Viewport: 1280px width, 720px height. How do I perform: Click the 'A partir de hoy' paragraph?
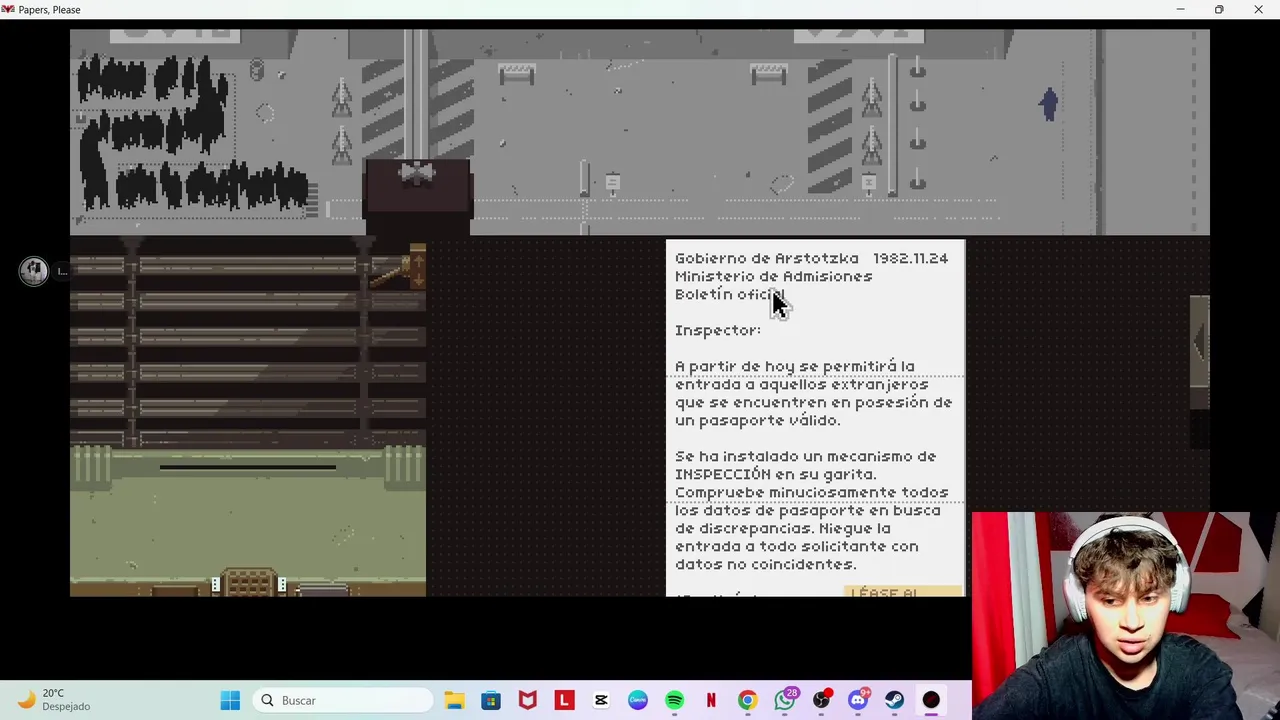814,393
